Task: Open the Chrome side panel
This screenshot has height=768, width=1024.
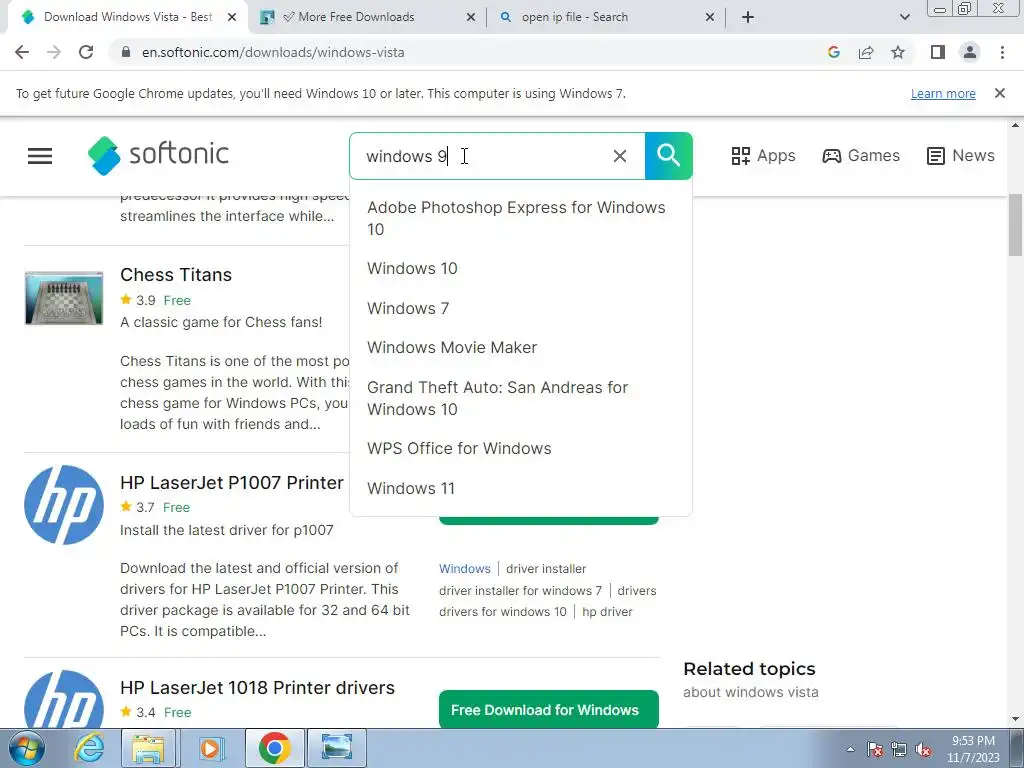Action: point(938,52)
